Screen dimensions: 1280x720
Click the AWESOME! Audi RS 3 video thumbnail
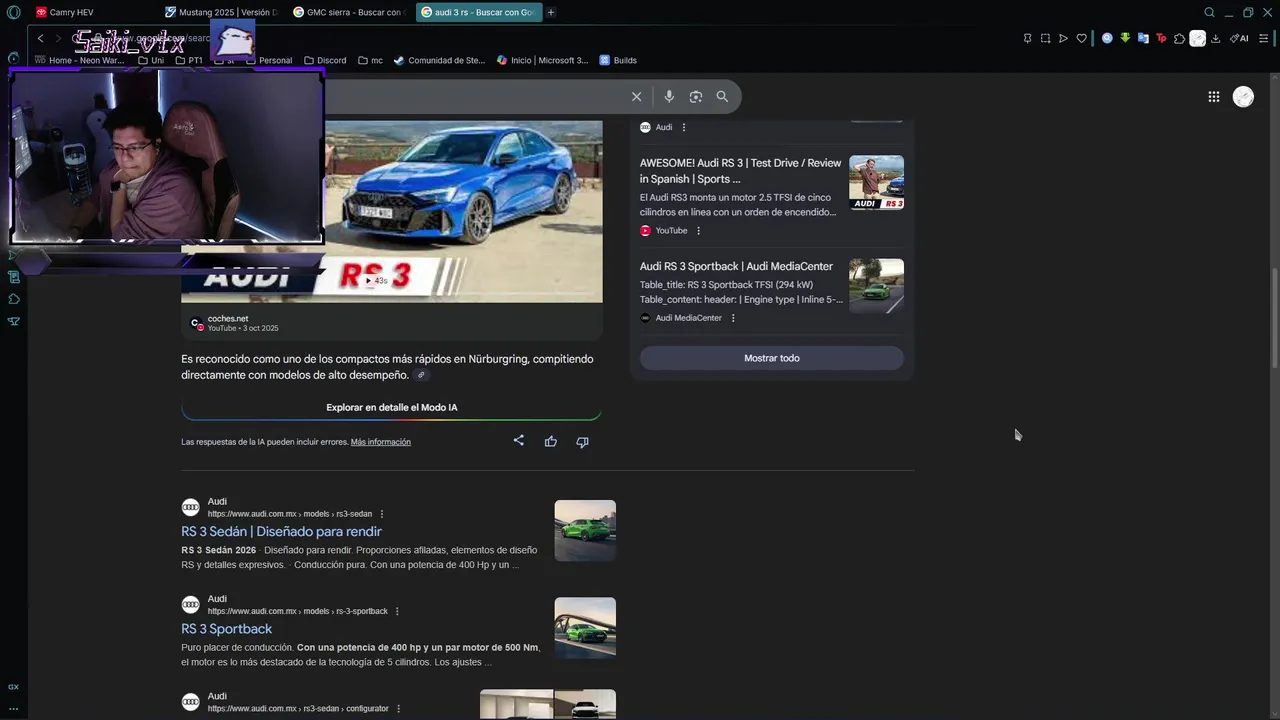pos(876,182)
